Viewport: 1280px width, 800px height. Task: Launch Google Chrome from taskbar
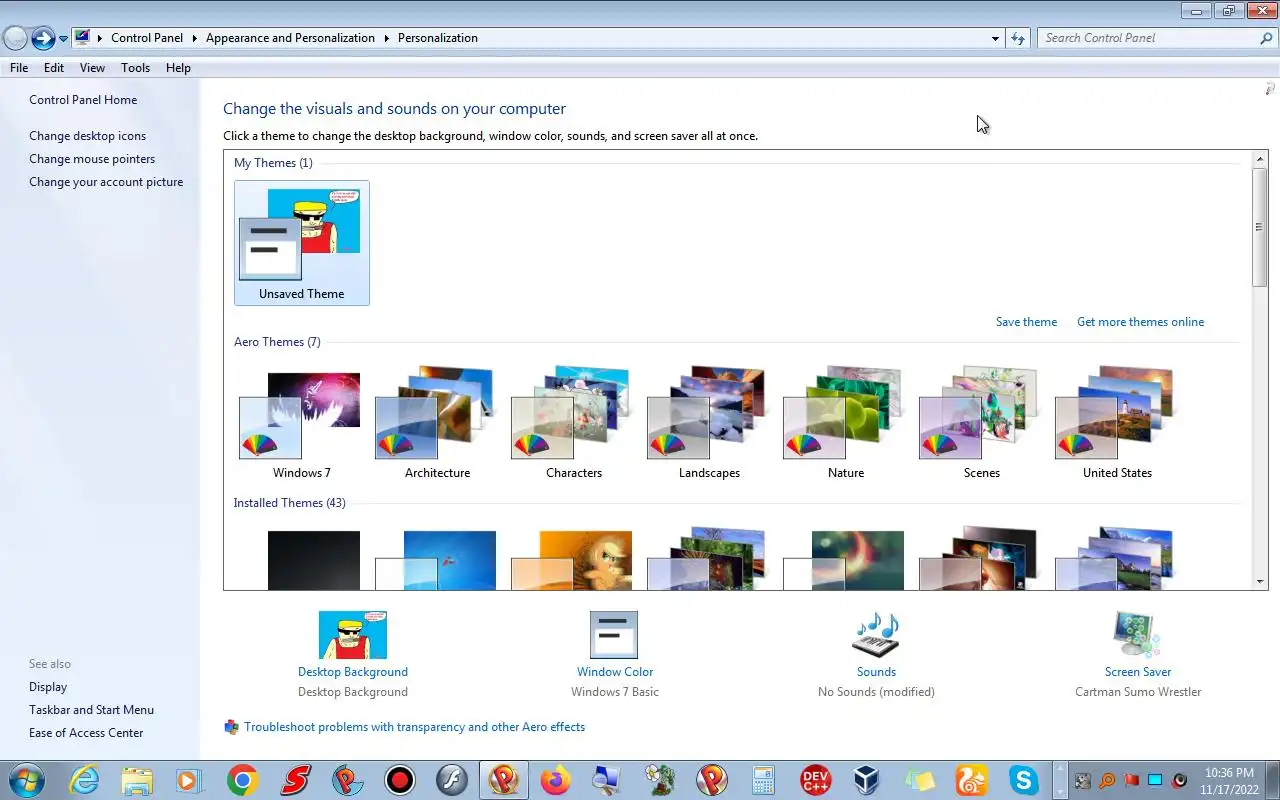(242, 780)
